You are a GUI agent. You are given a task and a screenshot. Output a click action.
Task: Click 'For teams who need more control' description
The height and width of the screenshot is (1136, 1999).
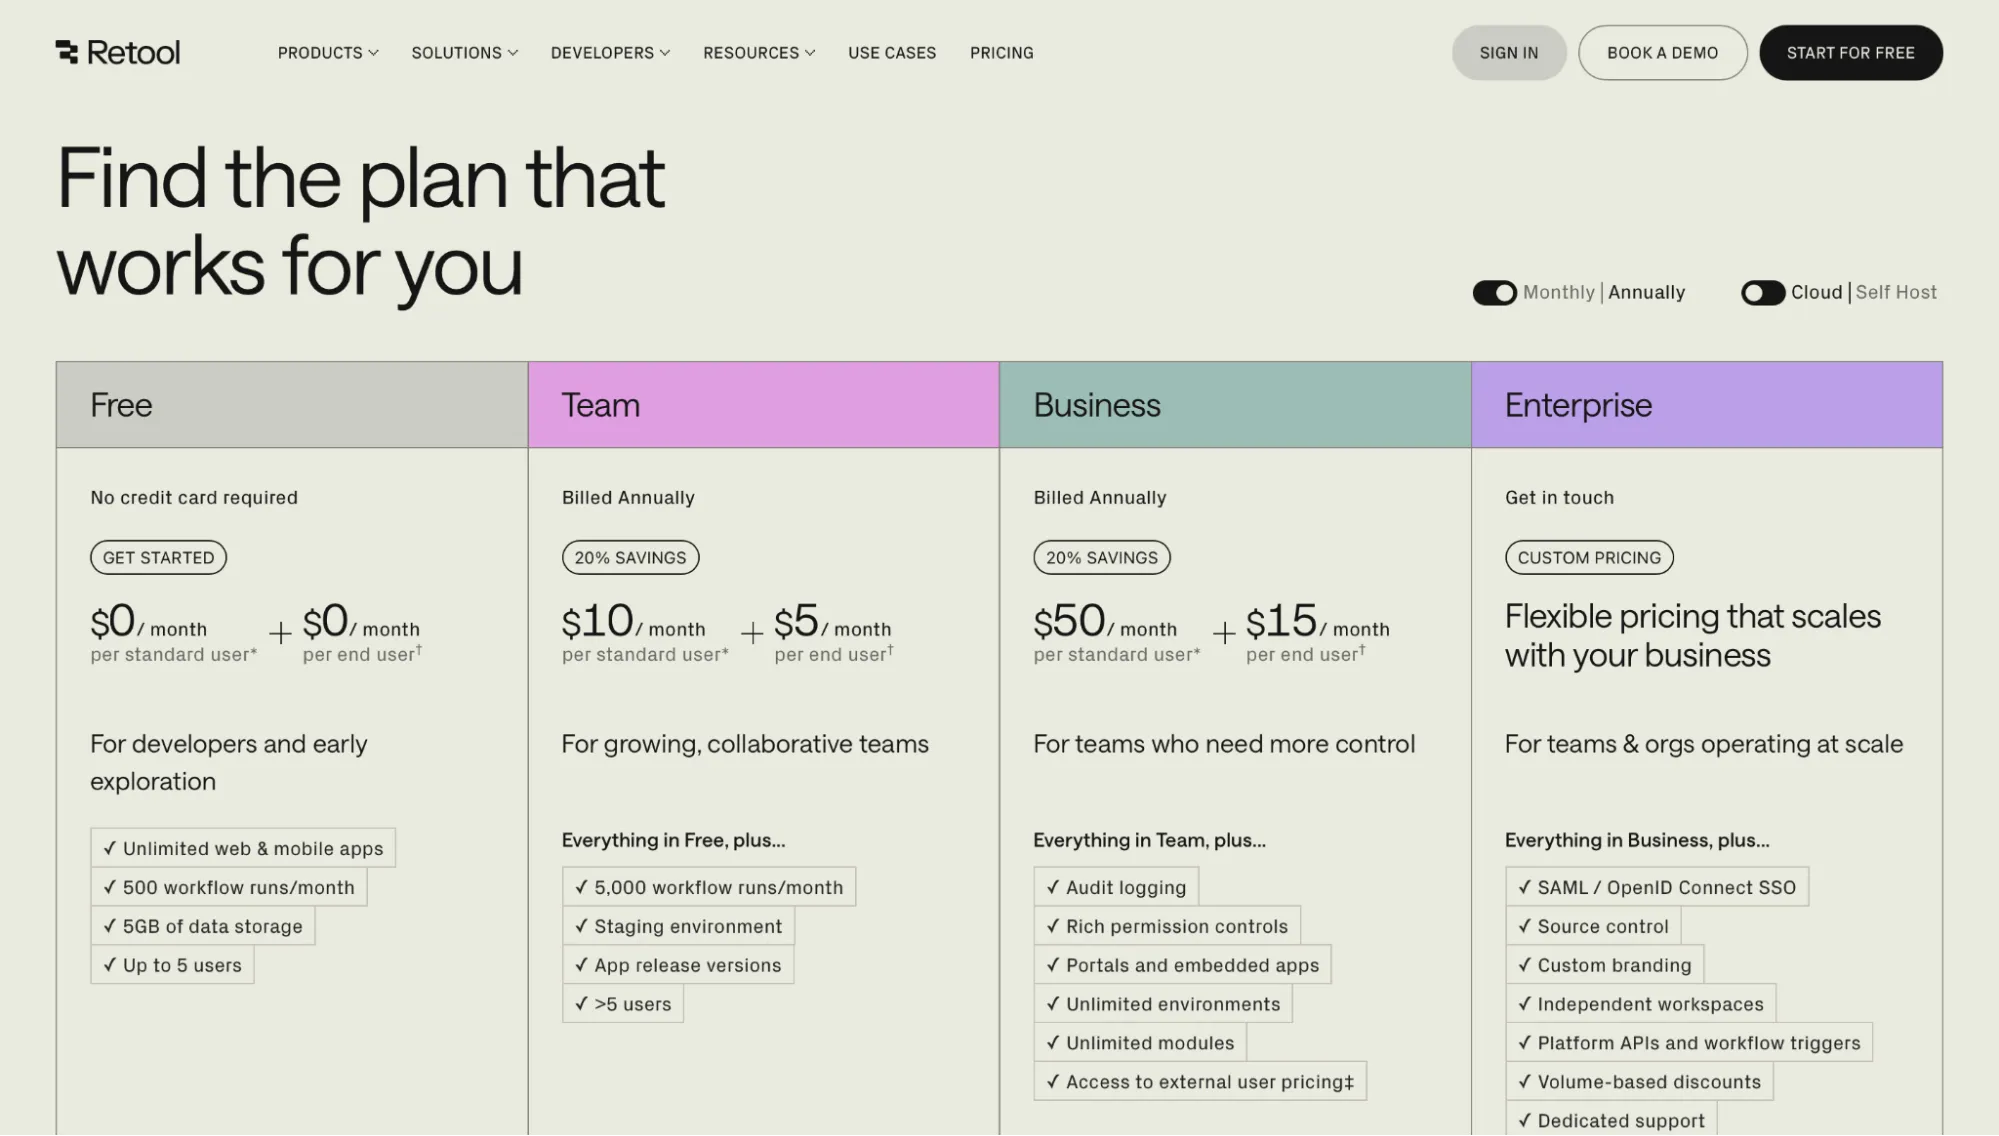[1224, 745]
